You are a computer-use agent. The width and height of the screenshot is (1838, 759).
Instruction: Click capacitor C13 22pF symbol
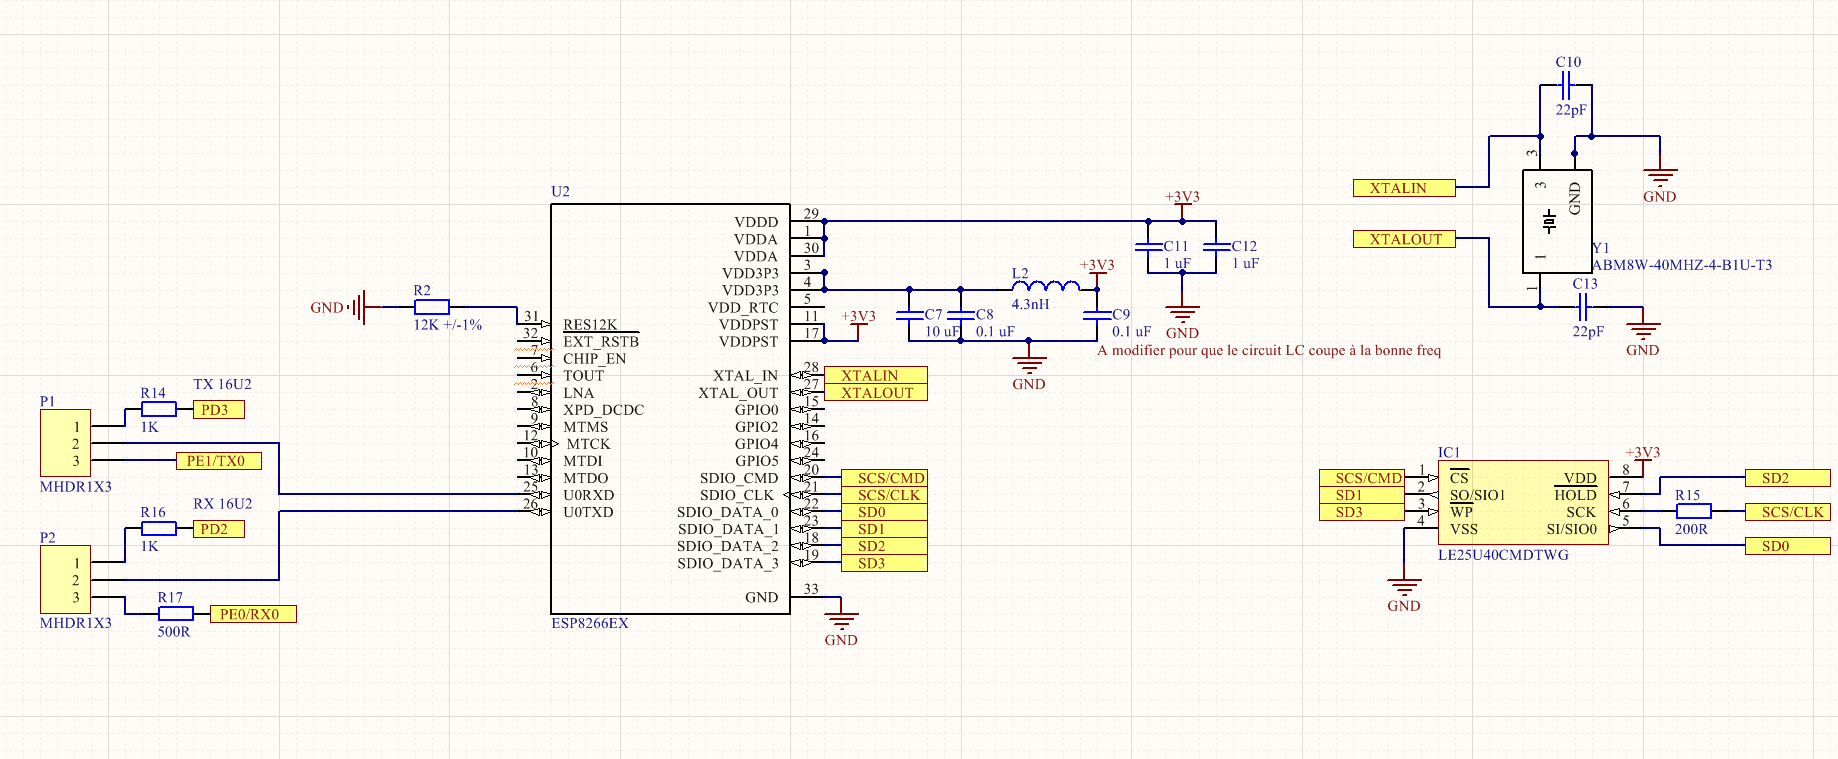pos(1583,307)
